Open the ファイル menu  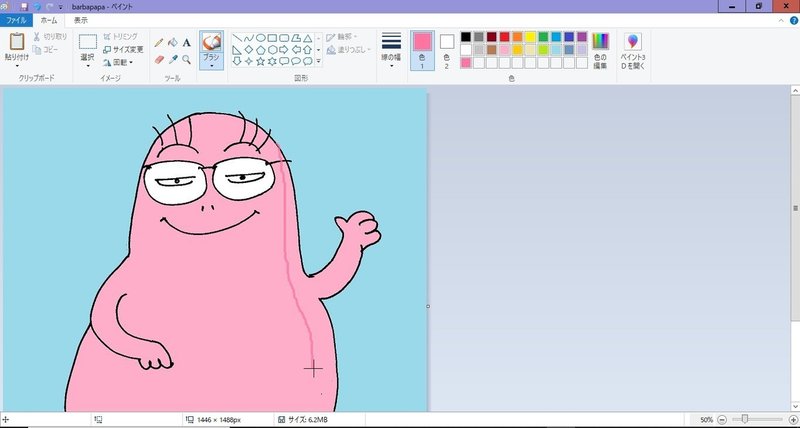point(17,20)
